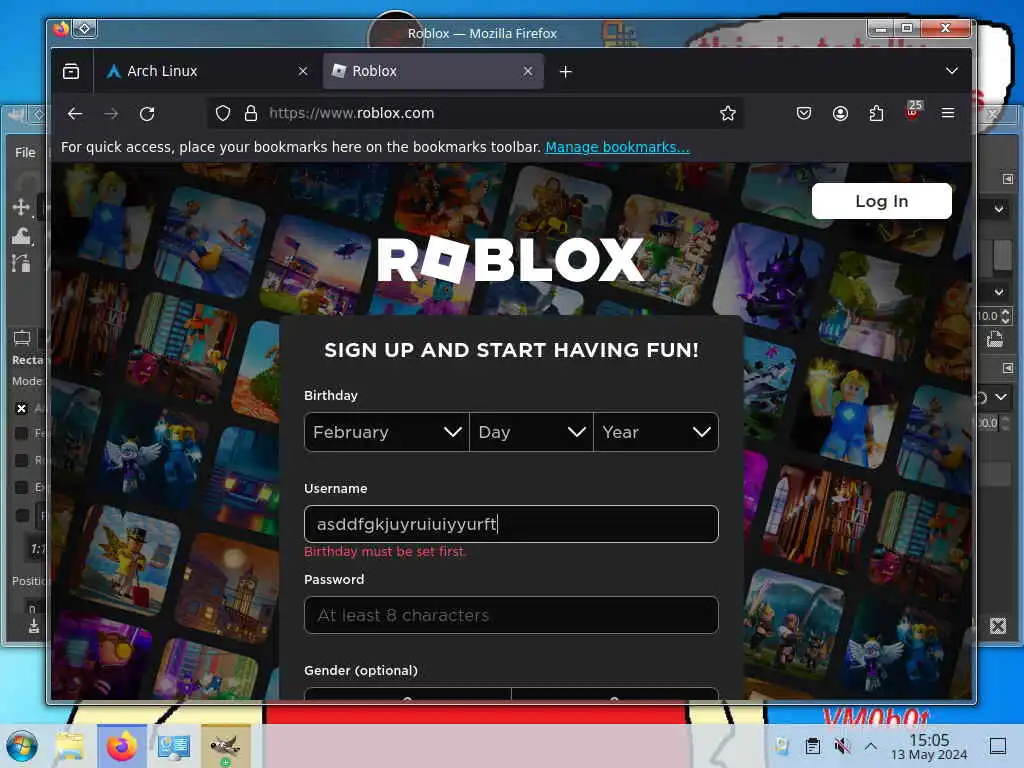
Task: Open the Birthday month dropdown showing February
Action: [387, 432]
